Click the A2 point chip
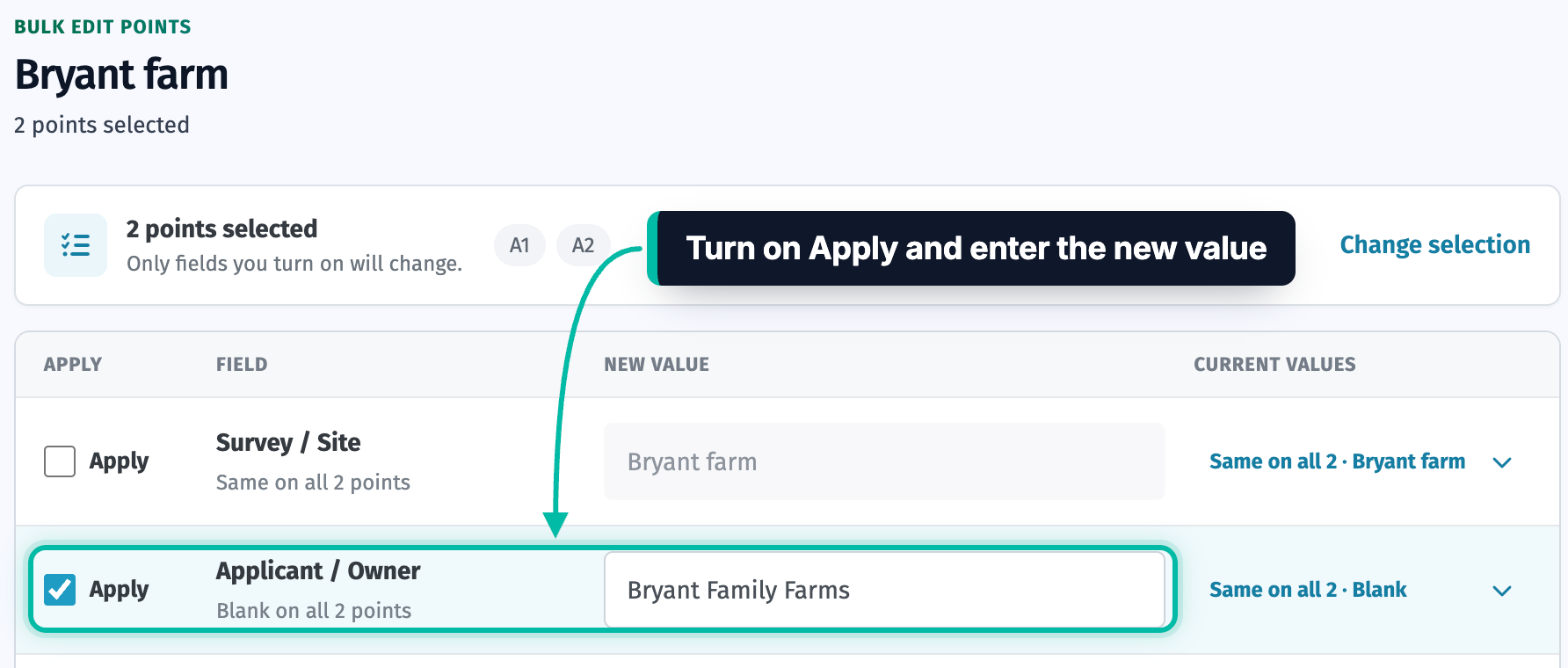The image size is (1568, 668). tap(583, 245)
